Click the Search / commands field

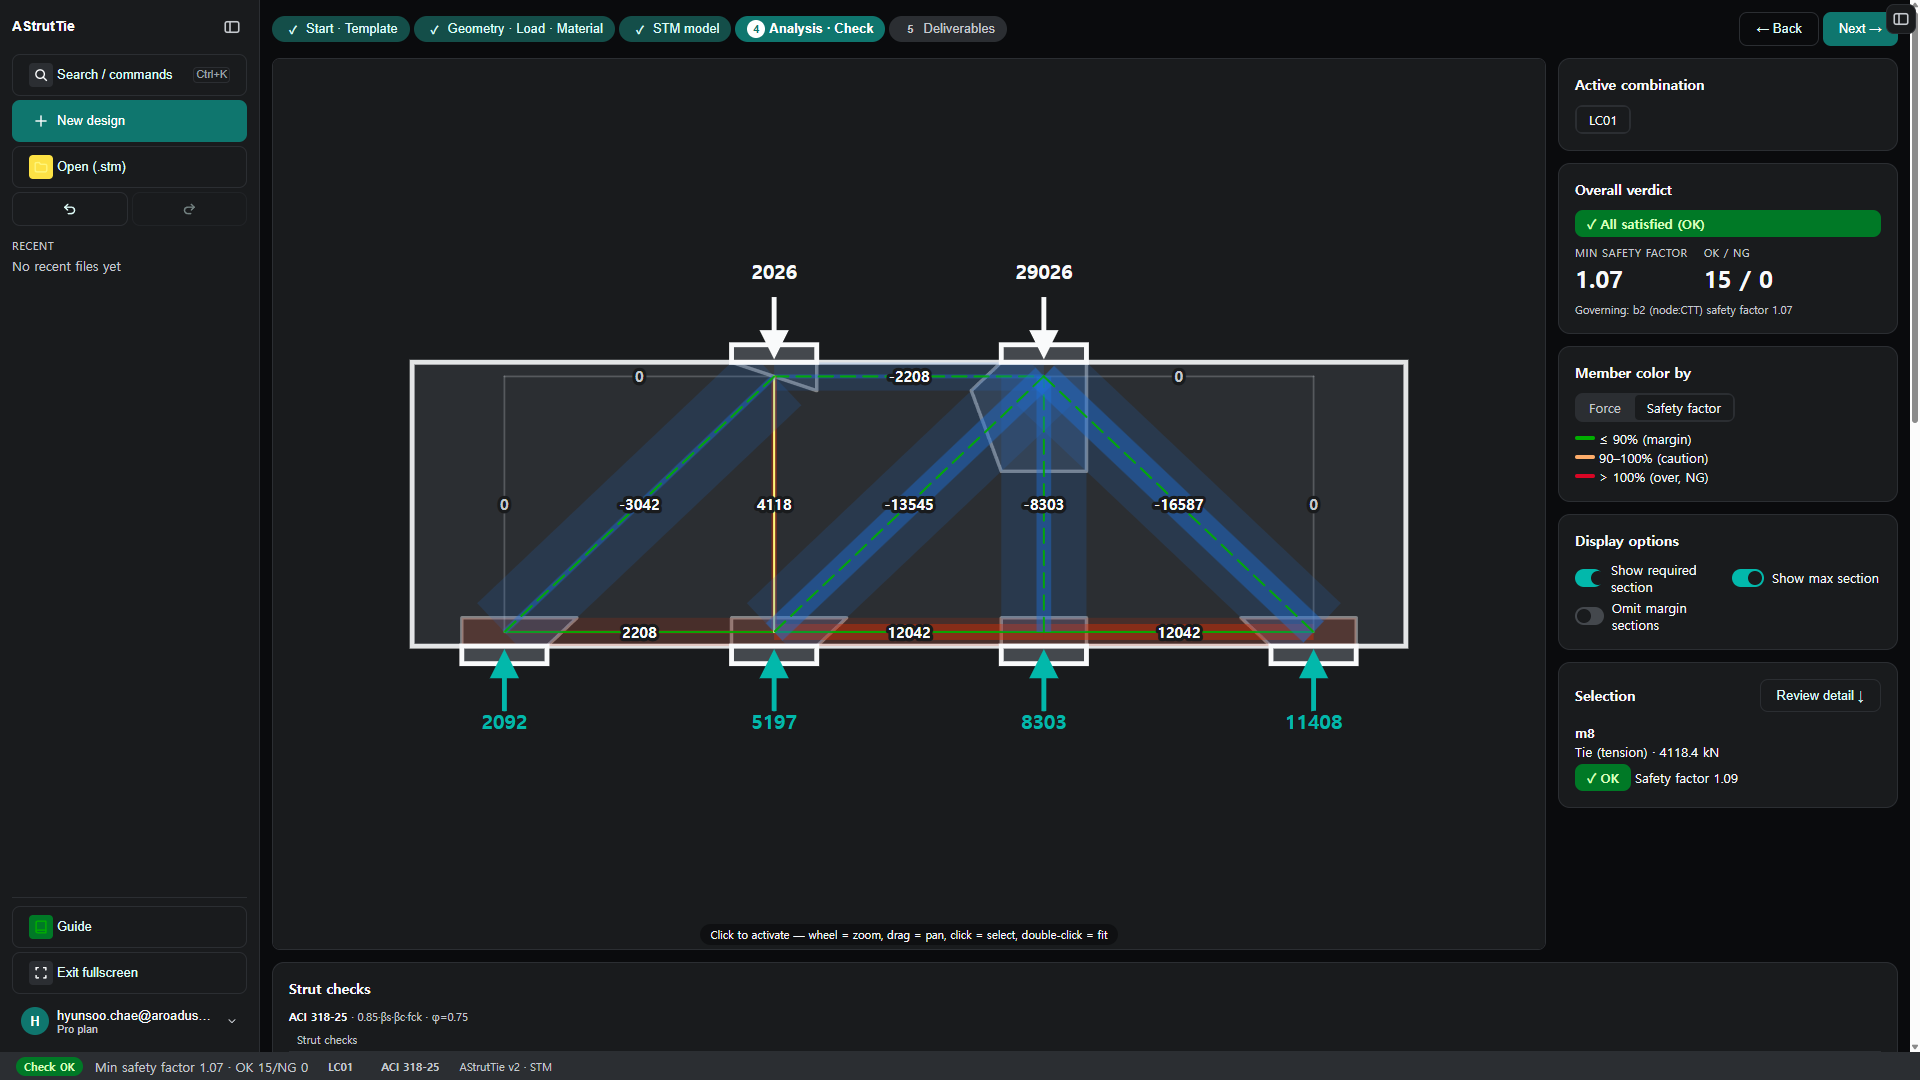129,75
